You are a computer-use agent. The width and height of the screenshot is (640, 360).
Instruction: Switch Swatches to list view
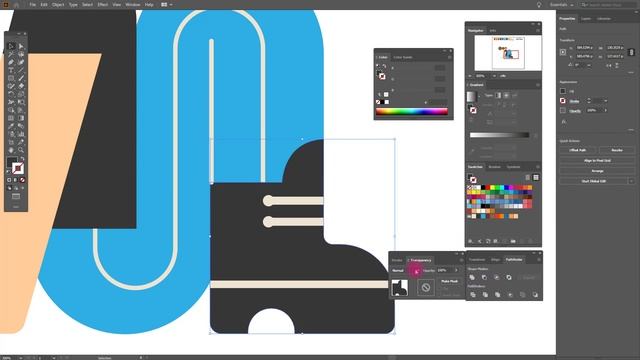[528, 177]
